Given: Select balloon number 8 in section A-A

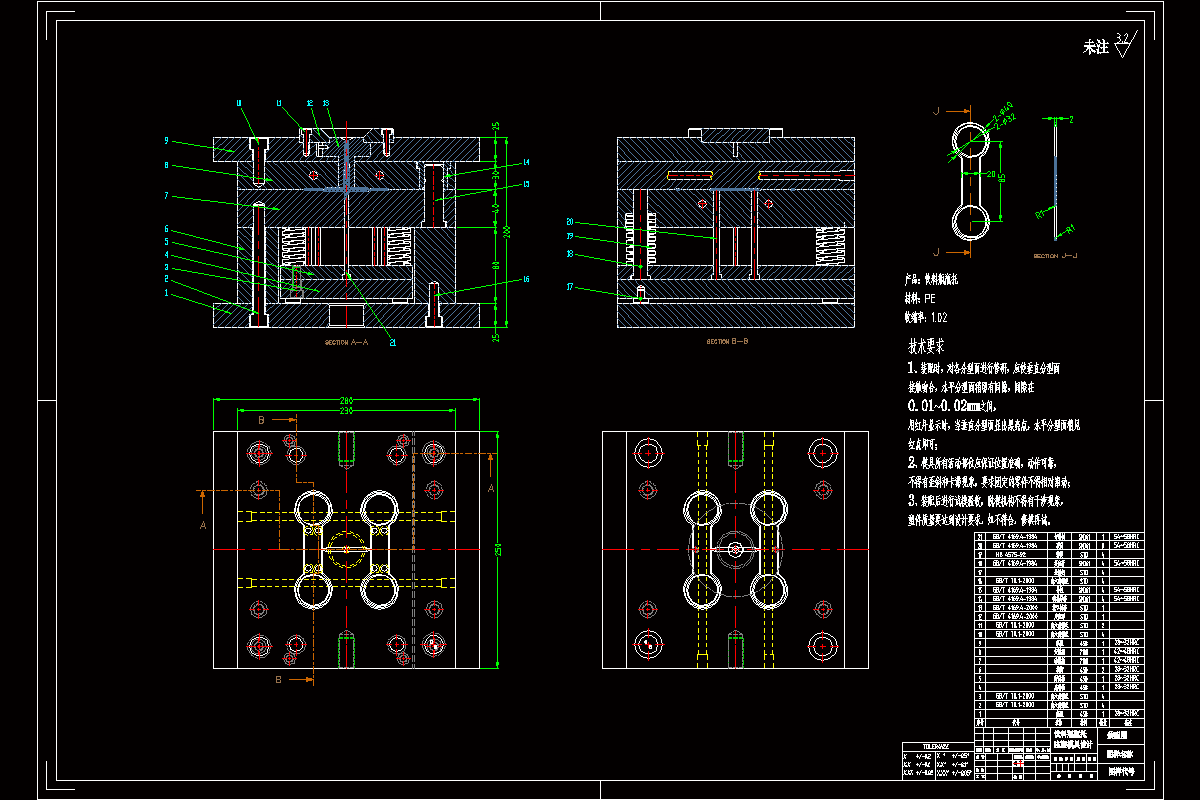Looking at the screenshot, I should click(x=167, y=167).
